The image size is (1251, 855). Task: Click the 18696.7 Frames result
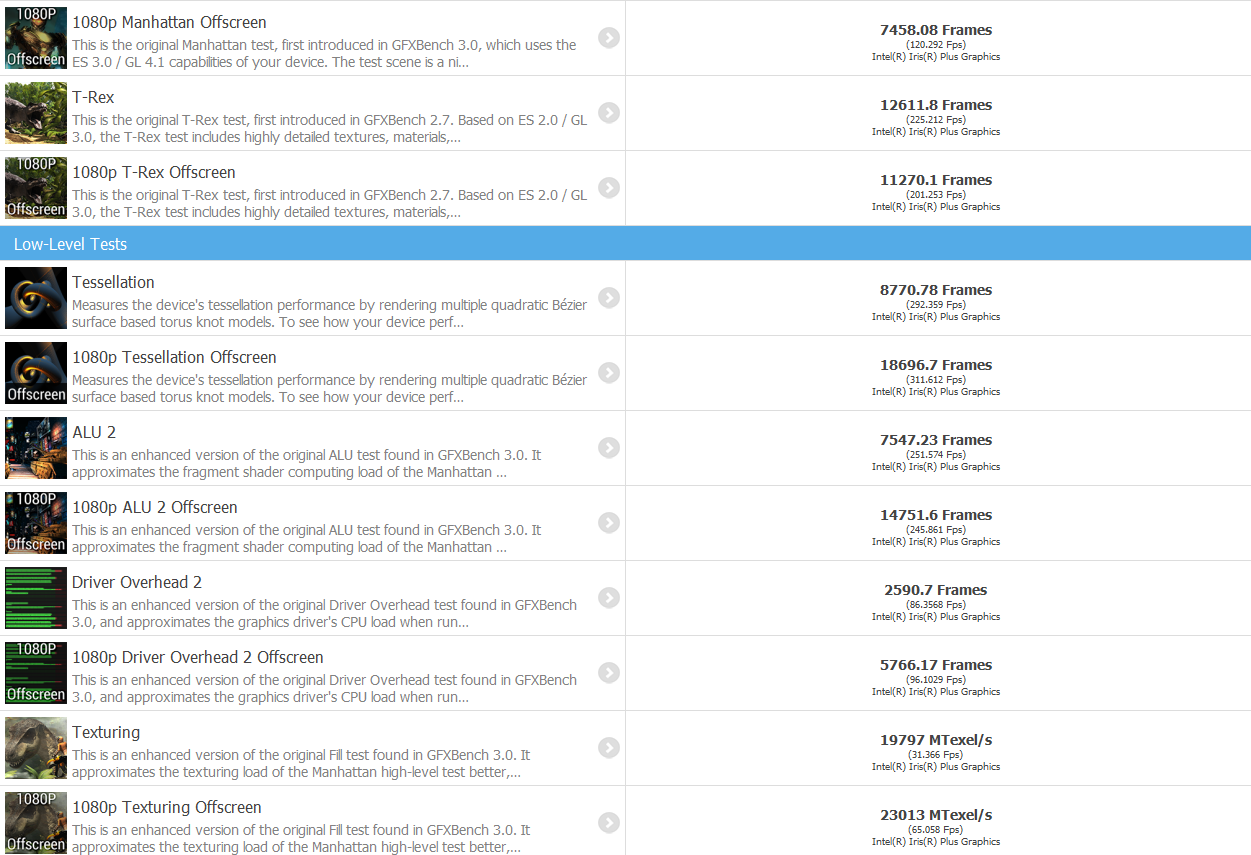(x=936, y=365)
